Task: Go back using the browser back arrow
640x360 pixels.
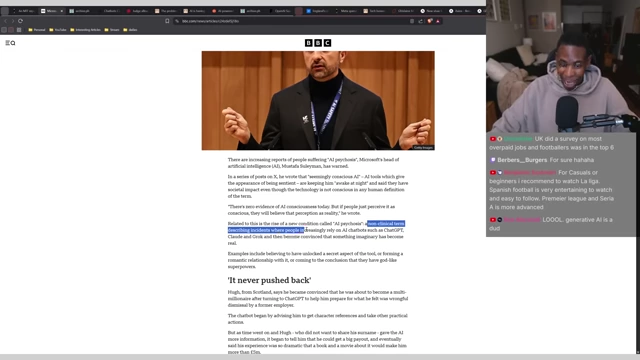Action: click(5, 21)
